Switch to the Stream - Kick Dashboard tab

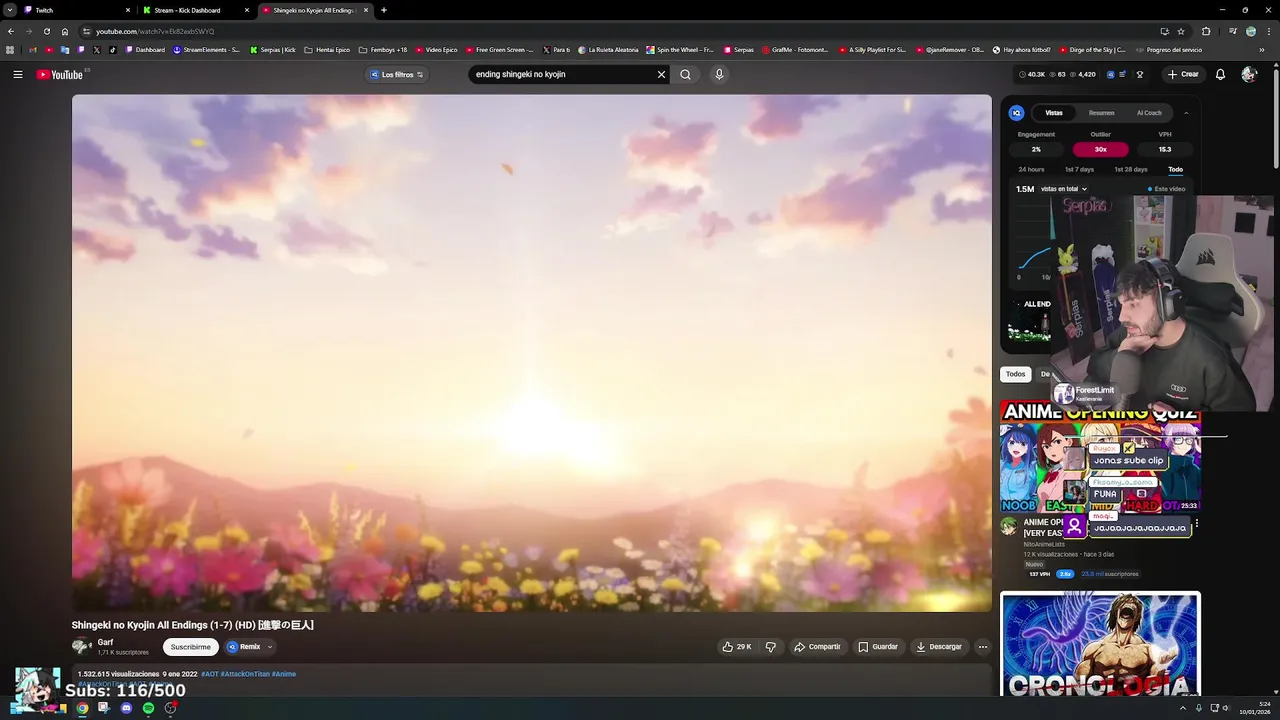tap(196, 10)
